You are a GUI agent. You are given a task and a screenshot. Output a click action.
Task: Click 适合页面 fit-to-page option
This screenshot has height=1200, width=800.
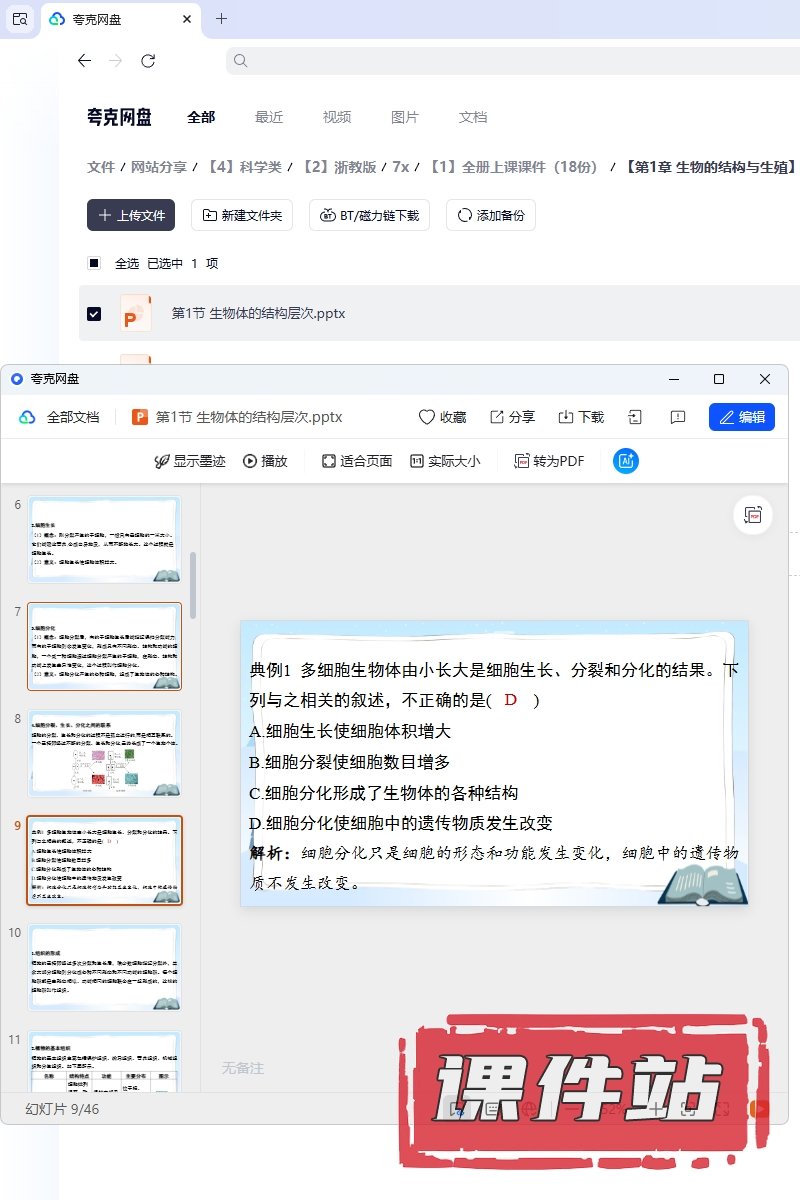[x=356, y=461]
